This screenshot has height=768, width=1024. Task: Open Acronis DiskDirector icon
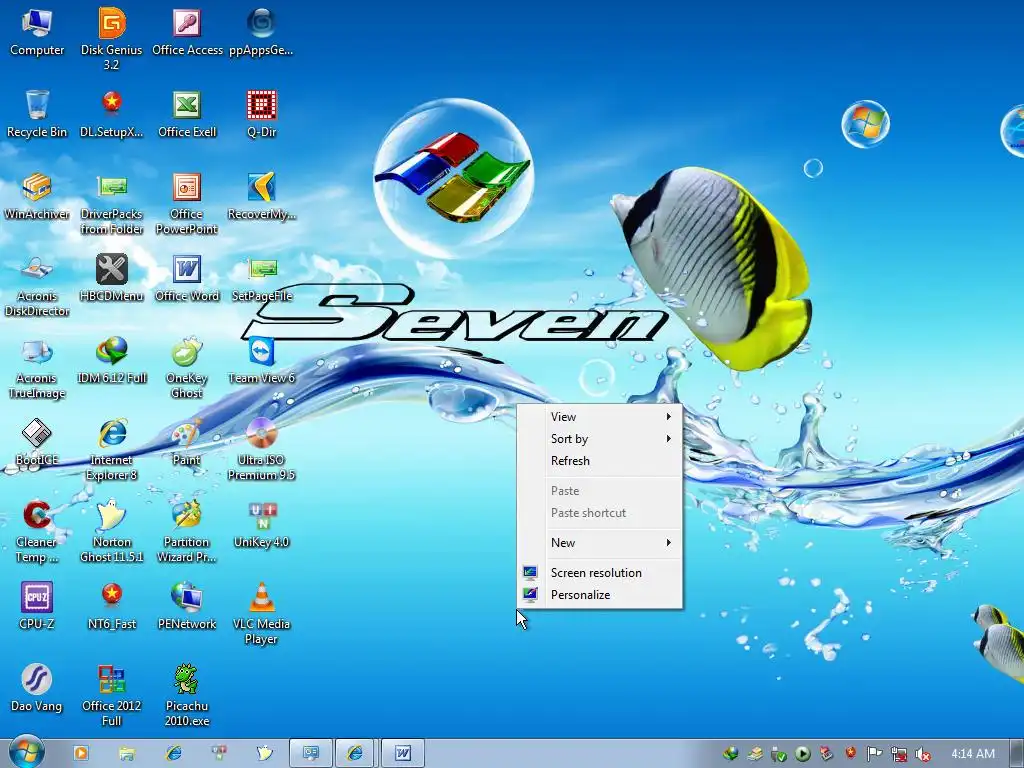(x=37, y=286)
